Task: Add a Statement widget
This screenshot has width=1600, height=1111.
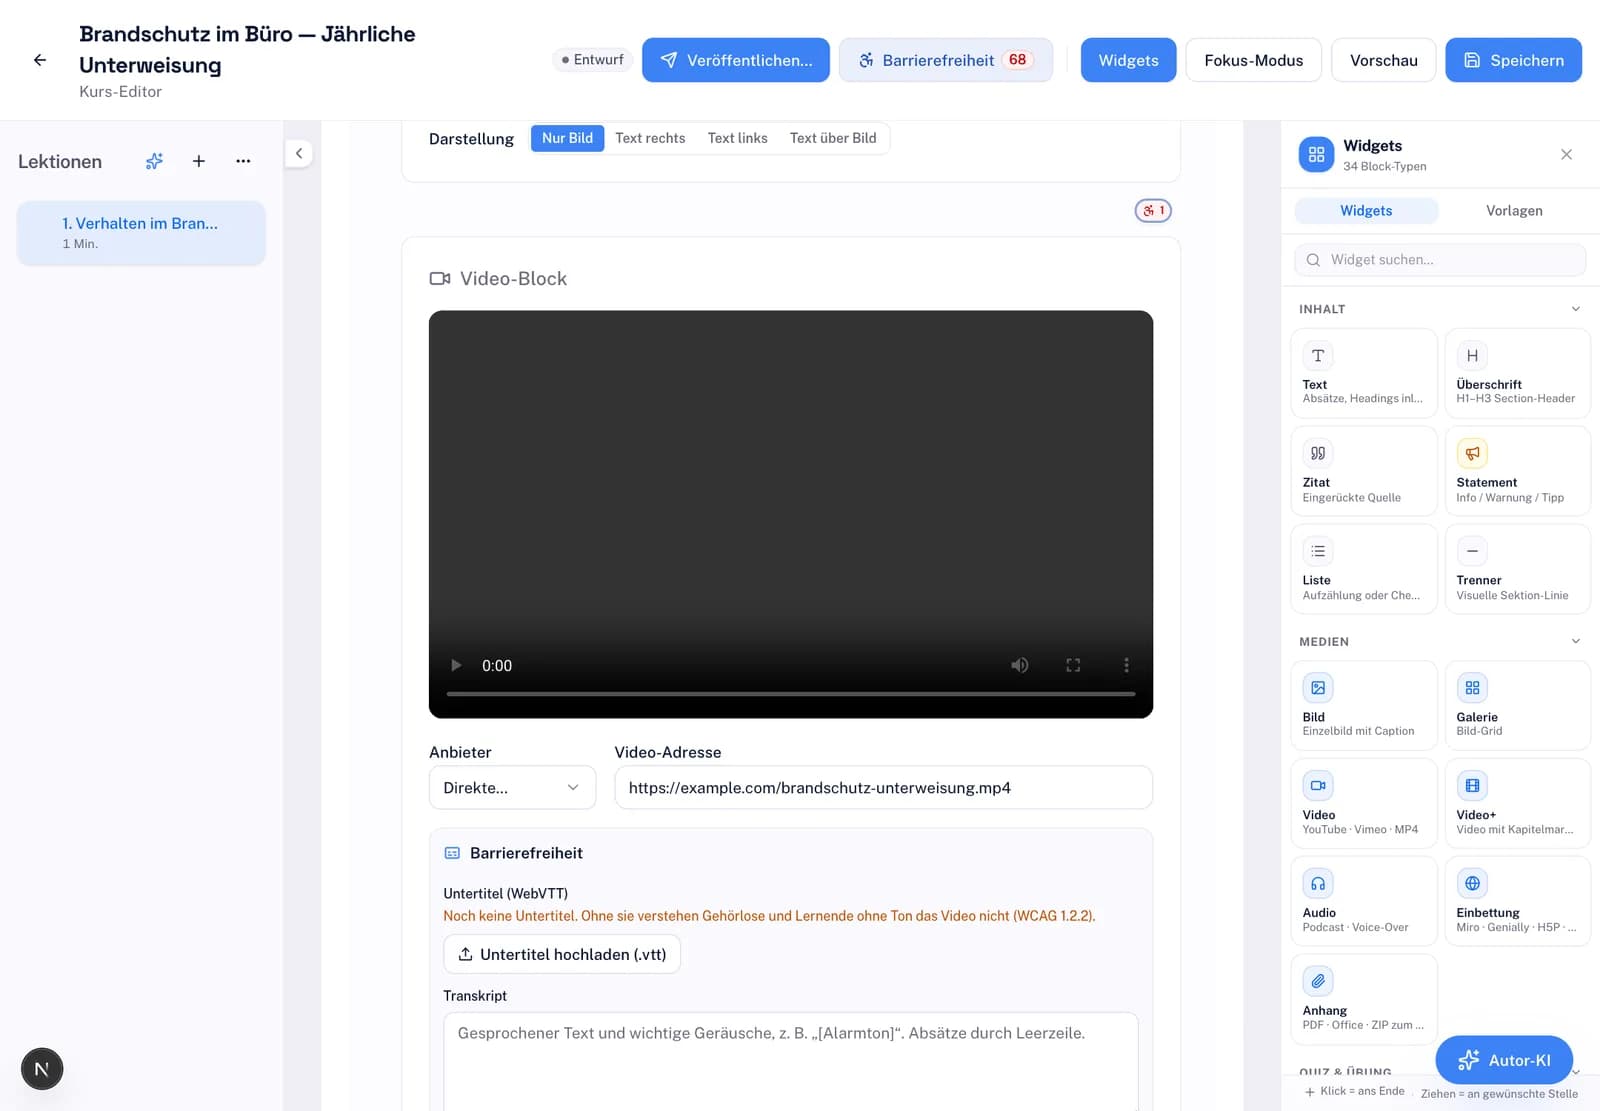Action: (1517, 471)
